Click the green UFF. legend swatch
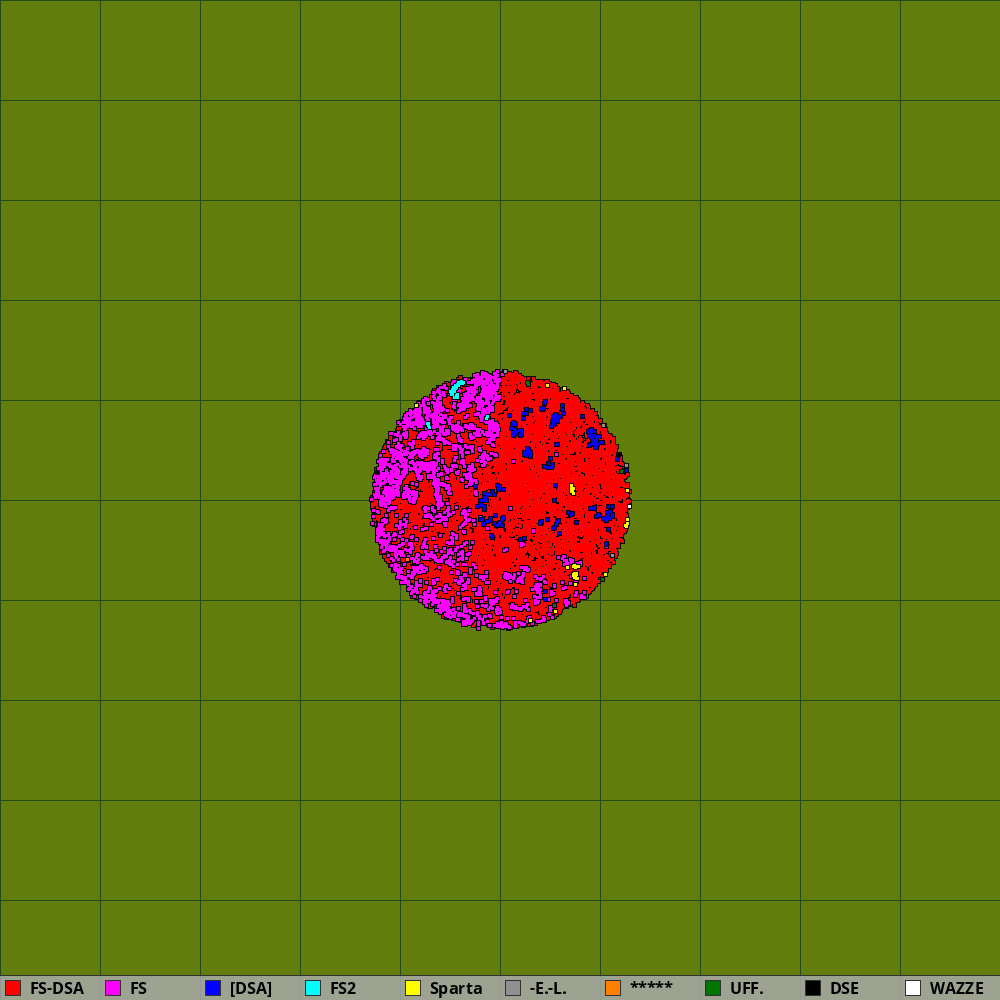The height and width of the screenshot is (1000, 1000). (713, 988)
